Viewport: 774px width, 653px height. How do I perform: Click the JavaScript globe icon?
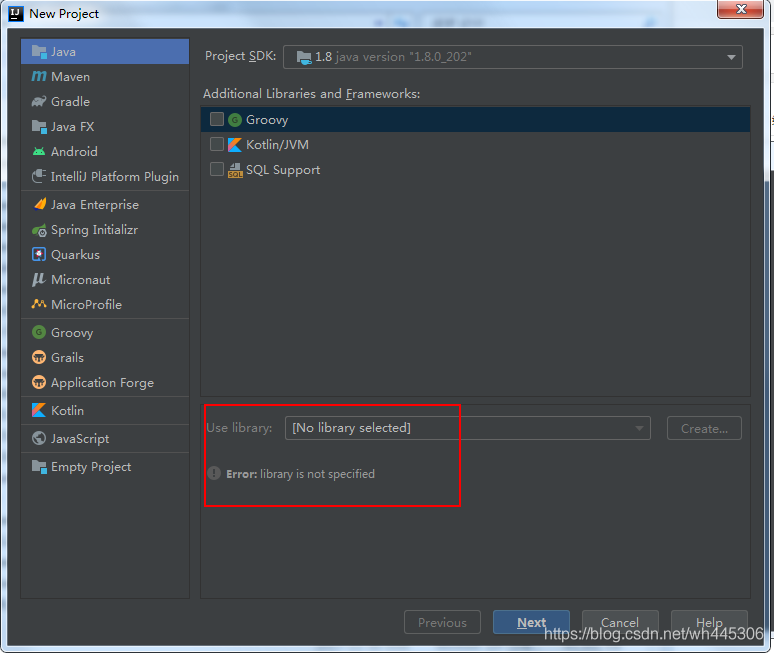pyautogui.click(x=39, y=438)
